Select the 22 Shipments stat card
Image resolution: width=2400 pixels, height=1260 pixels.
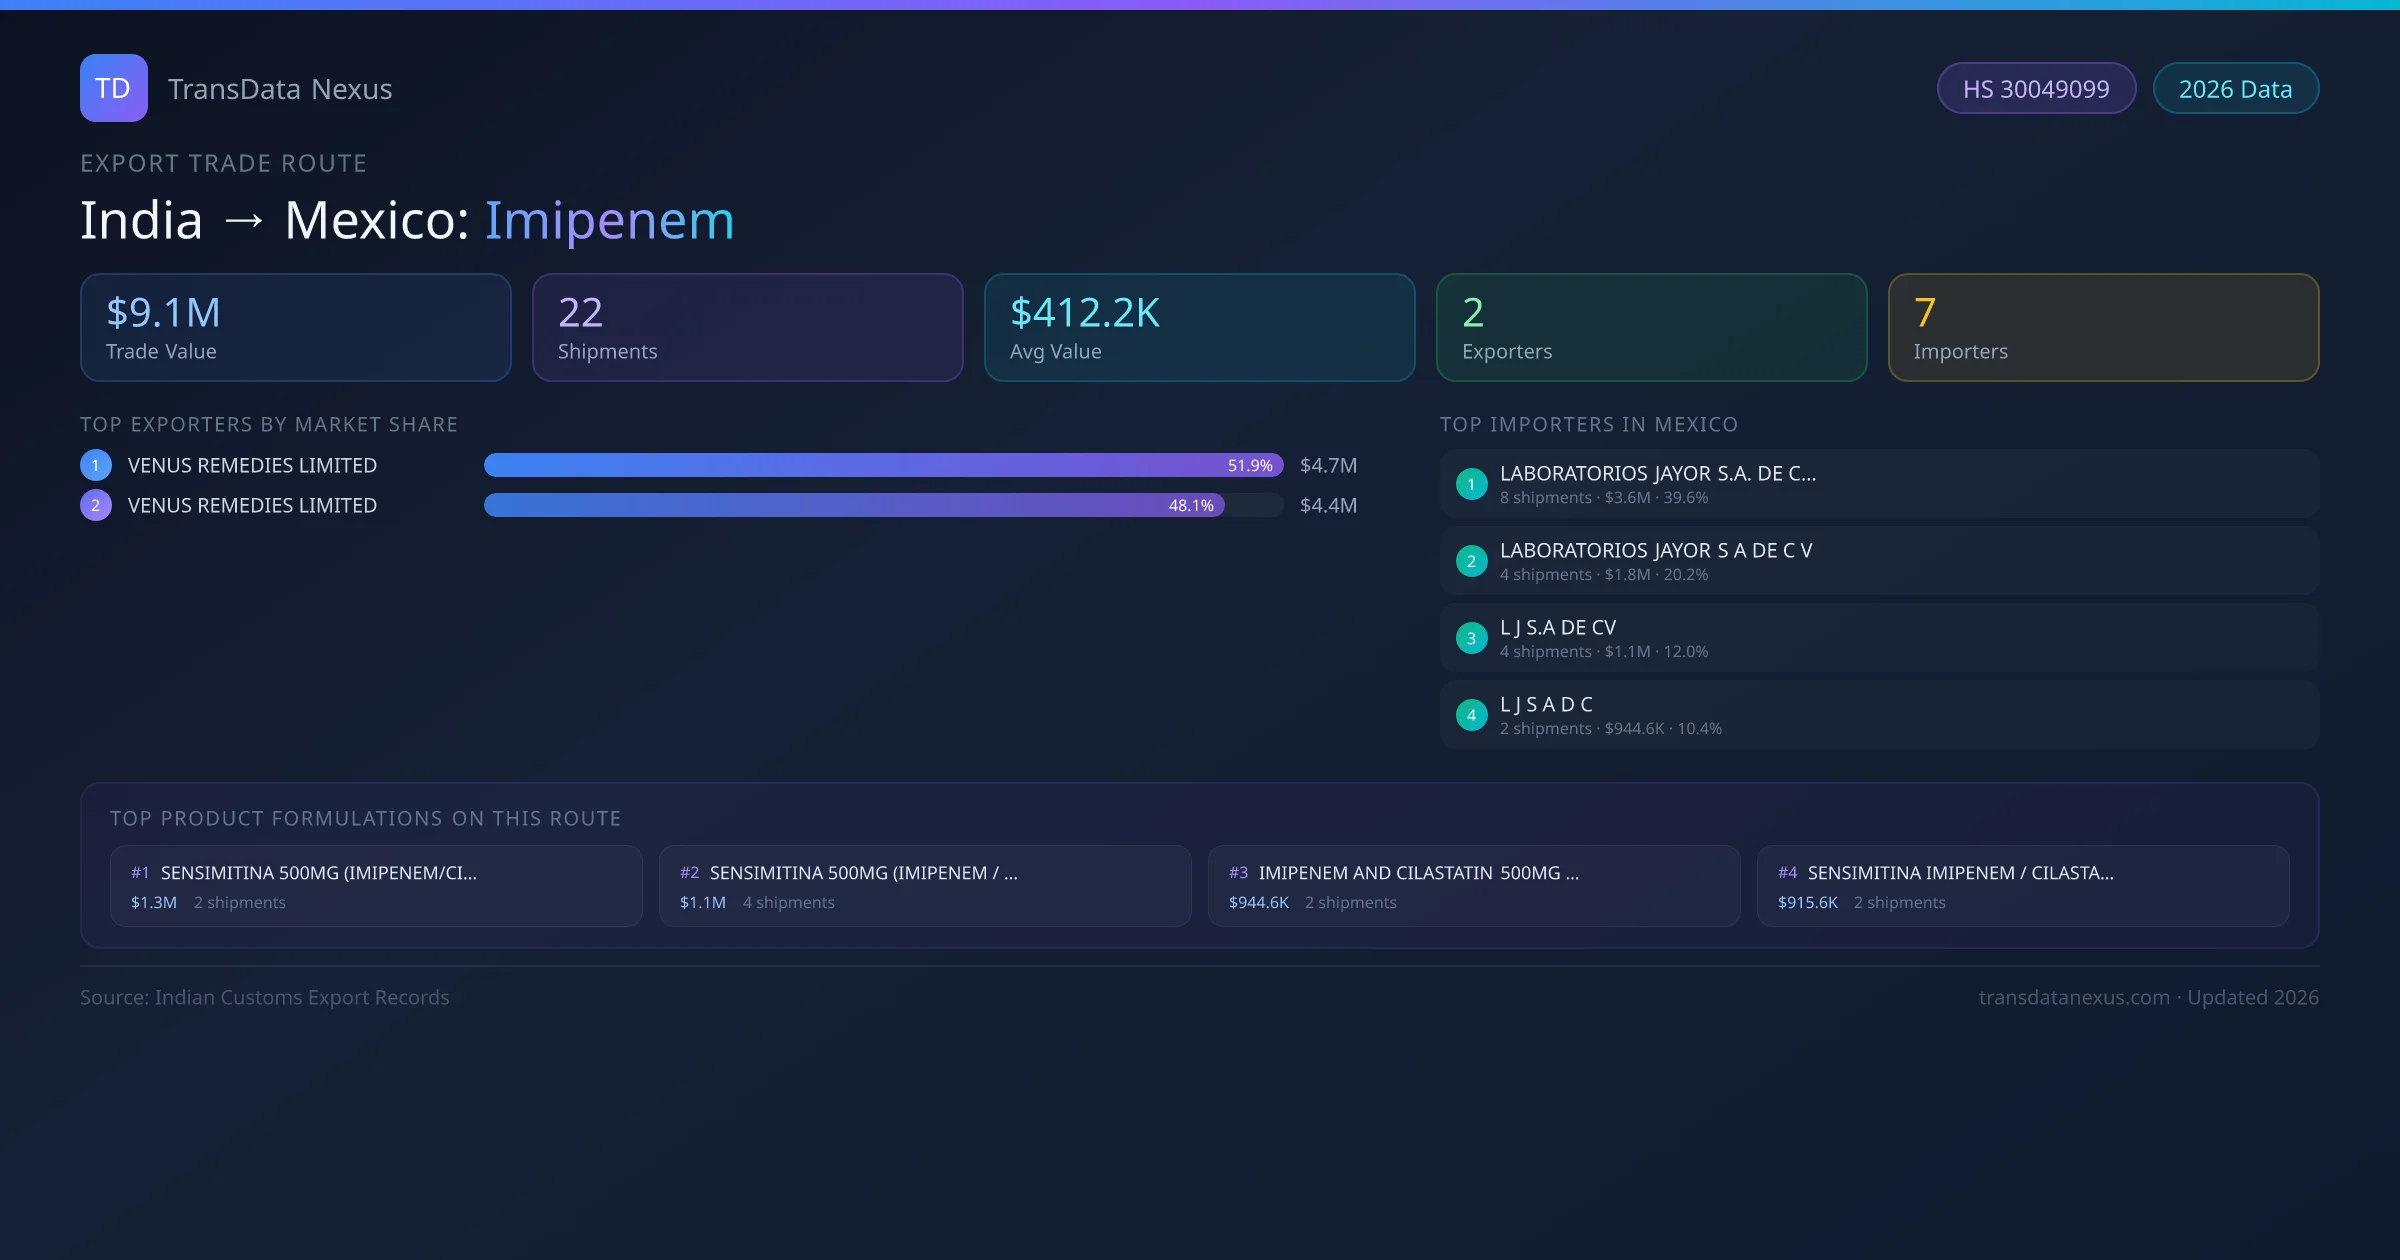click(x=748, y=328)
